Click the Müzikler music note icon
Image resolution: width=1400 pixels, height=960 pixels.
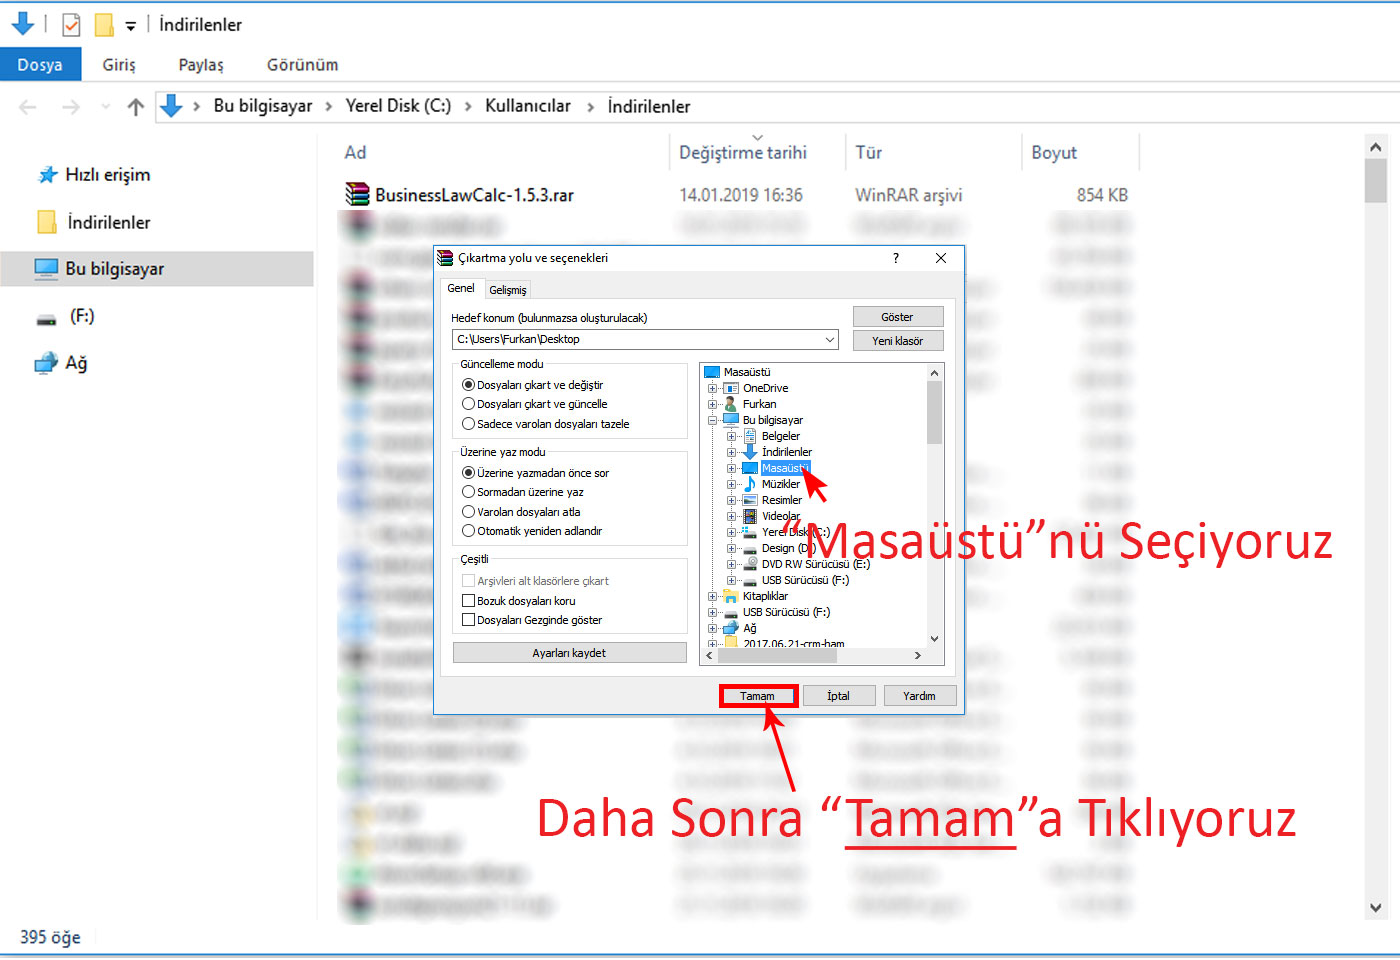[750, 484]
